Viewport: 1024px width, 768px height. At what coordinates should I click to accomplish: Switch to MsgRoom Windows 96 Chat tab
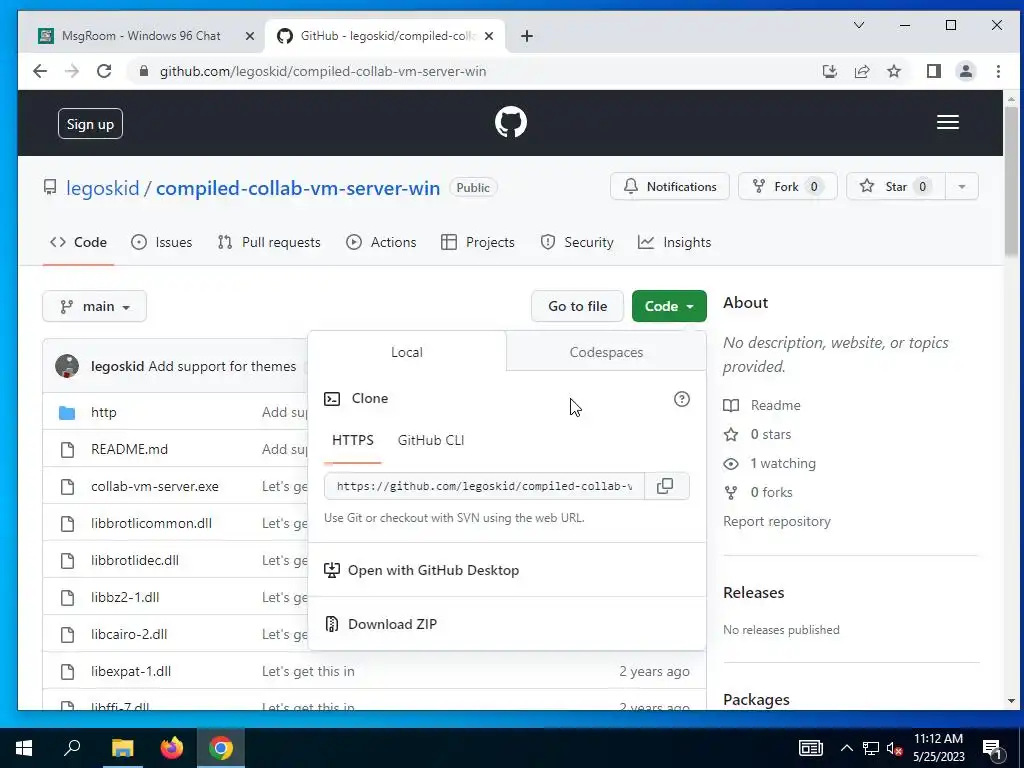tap(142, 36)
